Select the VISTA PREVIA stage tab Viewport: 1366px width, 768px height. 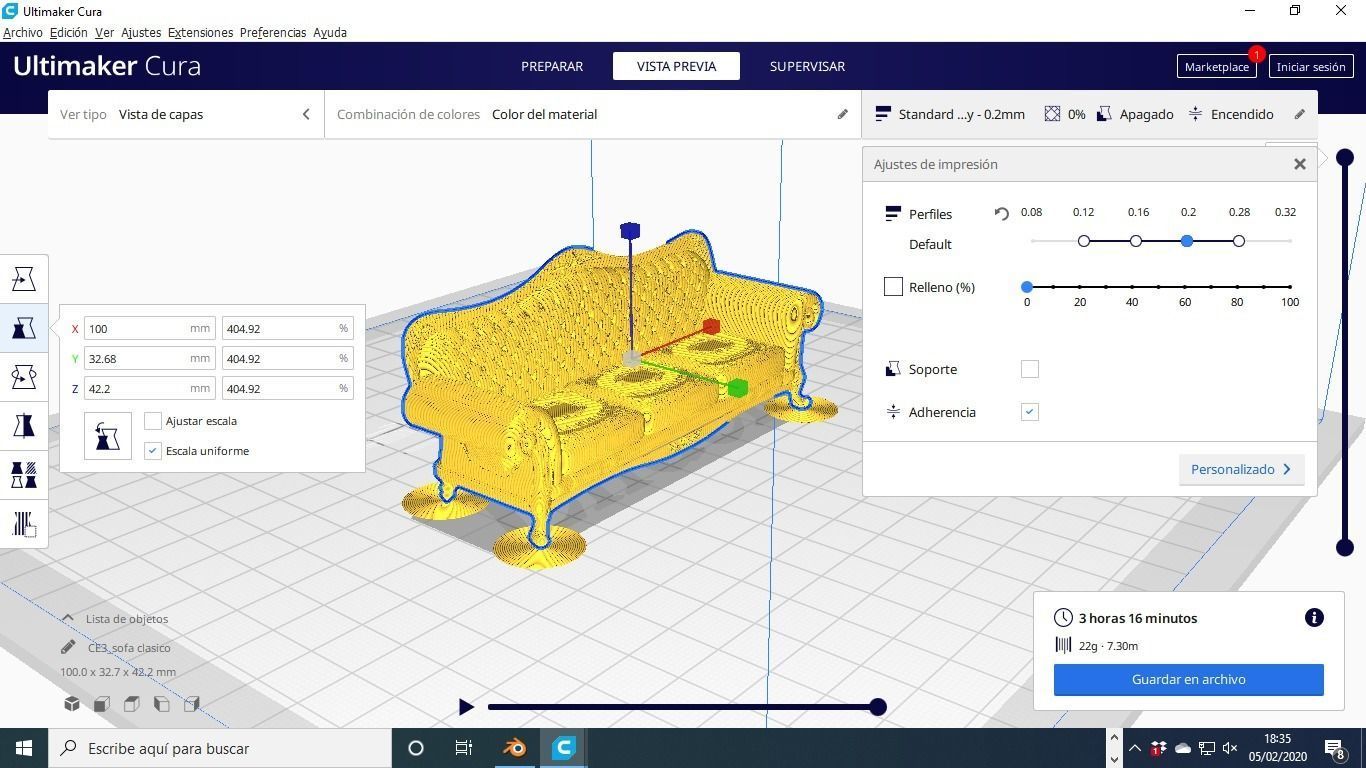[676, 66]
